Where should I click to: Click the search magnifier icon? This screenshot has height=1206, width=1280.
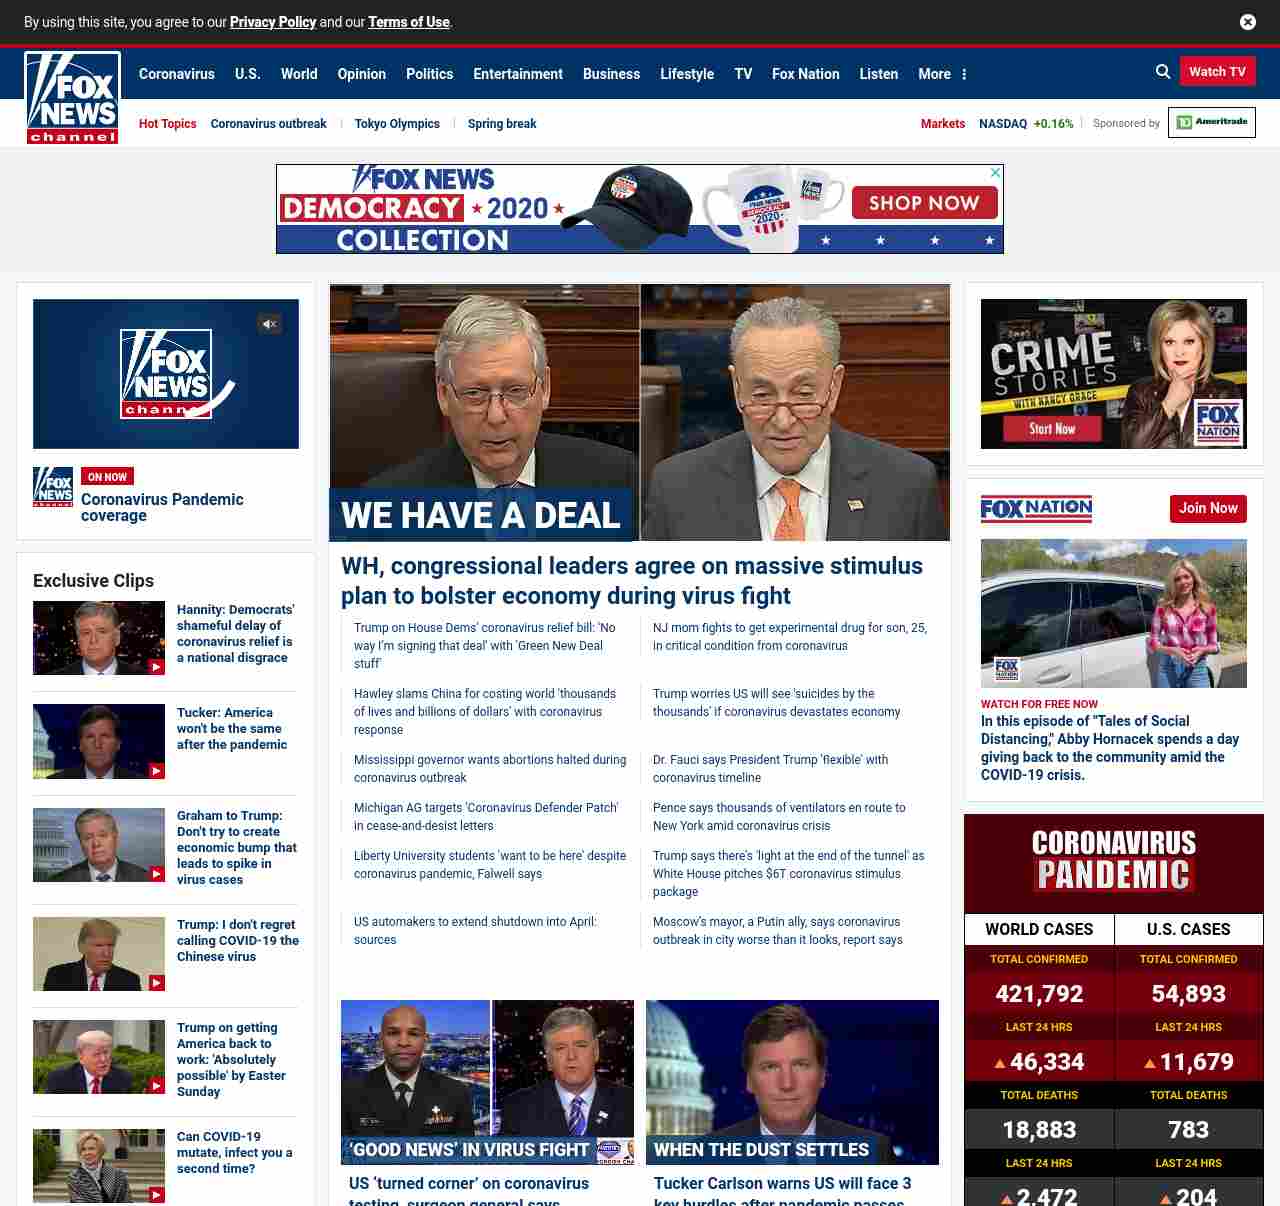(x=1162, y=72)
